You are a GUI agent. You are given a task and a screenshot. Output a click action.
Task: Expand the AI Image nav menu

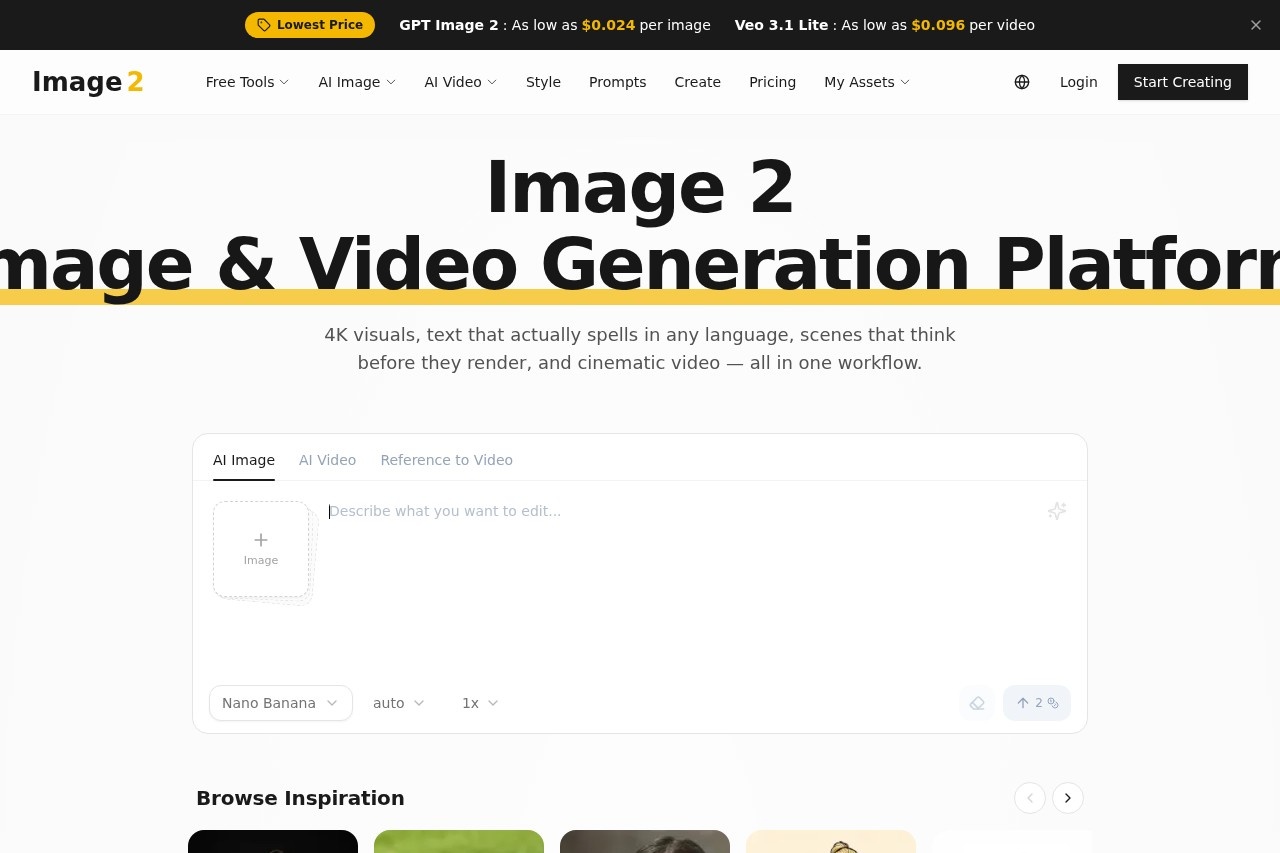coord(357,82)
